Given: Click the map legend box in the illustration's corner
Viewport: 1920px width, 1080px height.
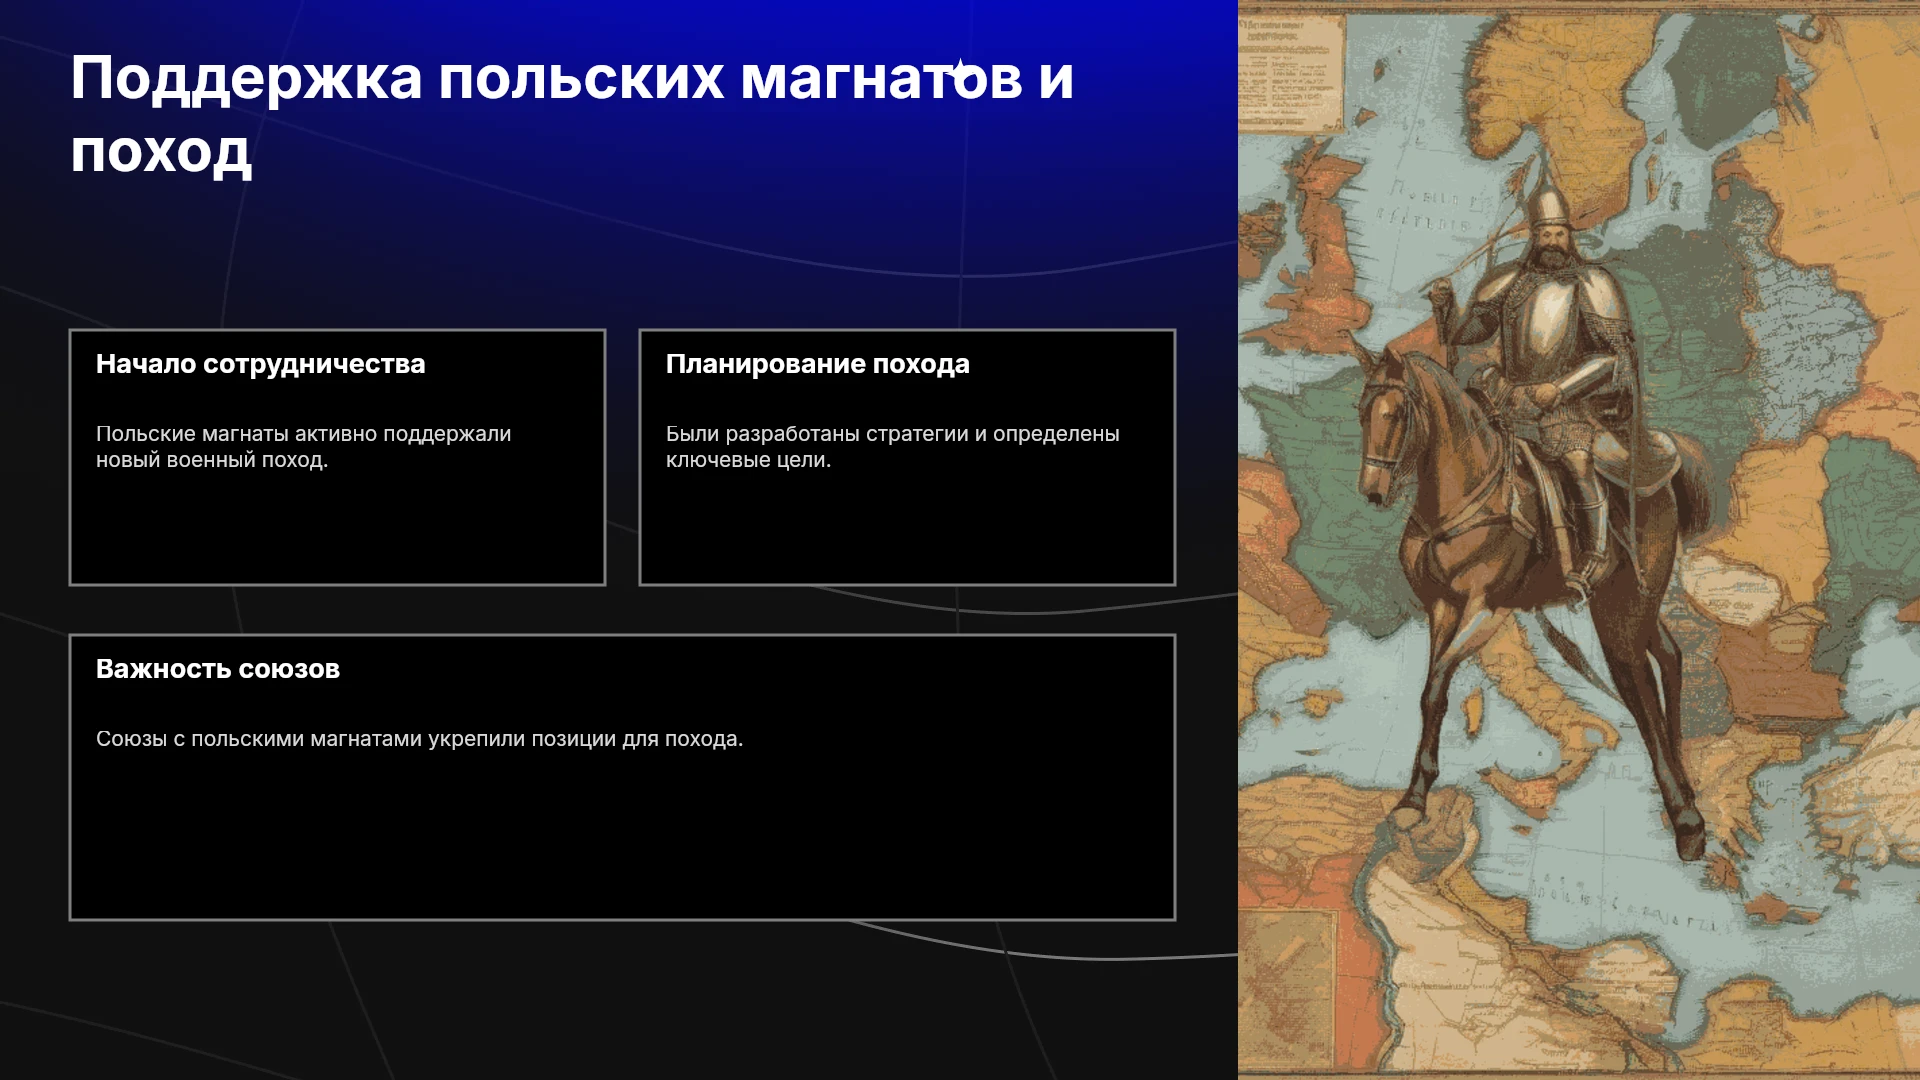Looking at the screenshot, I should tap(1290, 72).
